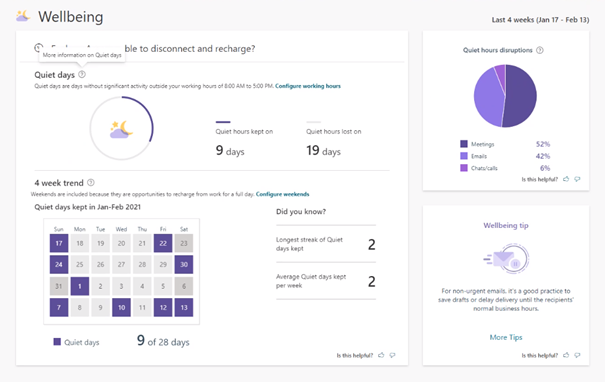The height and width of the screenshot is (382, 605).
Task: Give thumbs up on Quiet hours disruptions card
Action: click(x=566, y=179)
